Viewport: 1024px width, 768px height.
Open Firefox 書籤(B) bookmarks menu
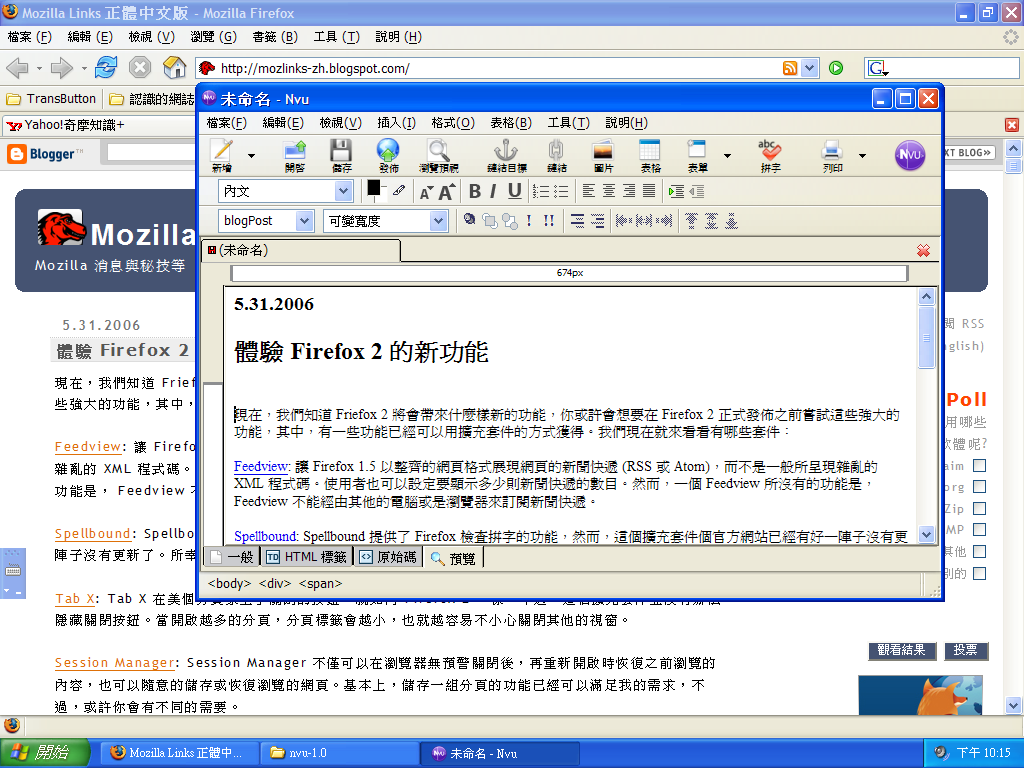pyautogui.click(x=275, y=37)
